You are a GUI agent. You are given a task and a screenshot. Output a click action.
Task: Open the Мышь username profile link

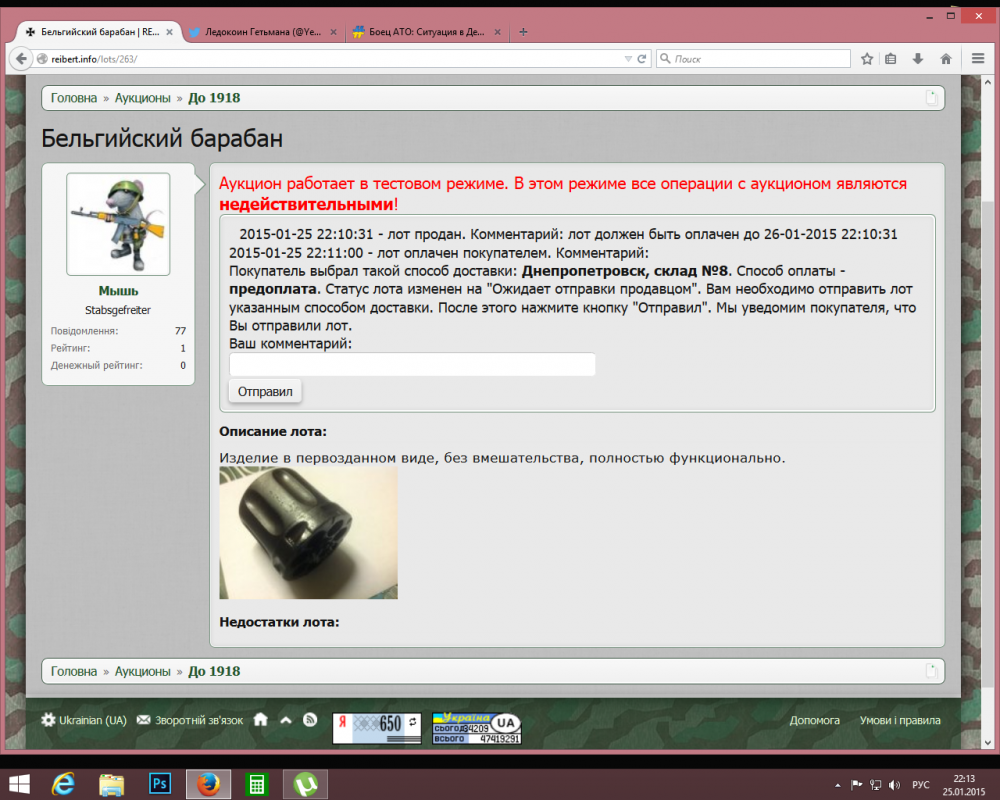(118, 291)
